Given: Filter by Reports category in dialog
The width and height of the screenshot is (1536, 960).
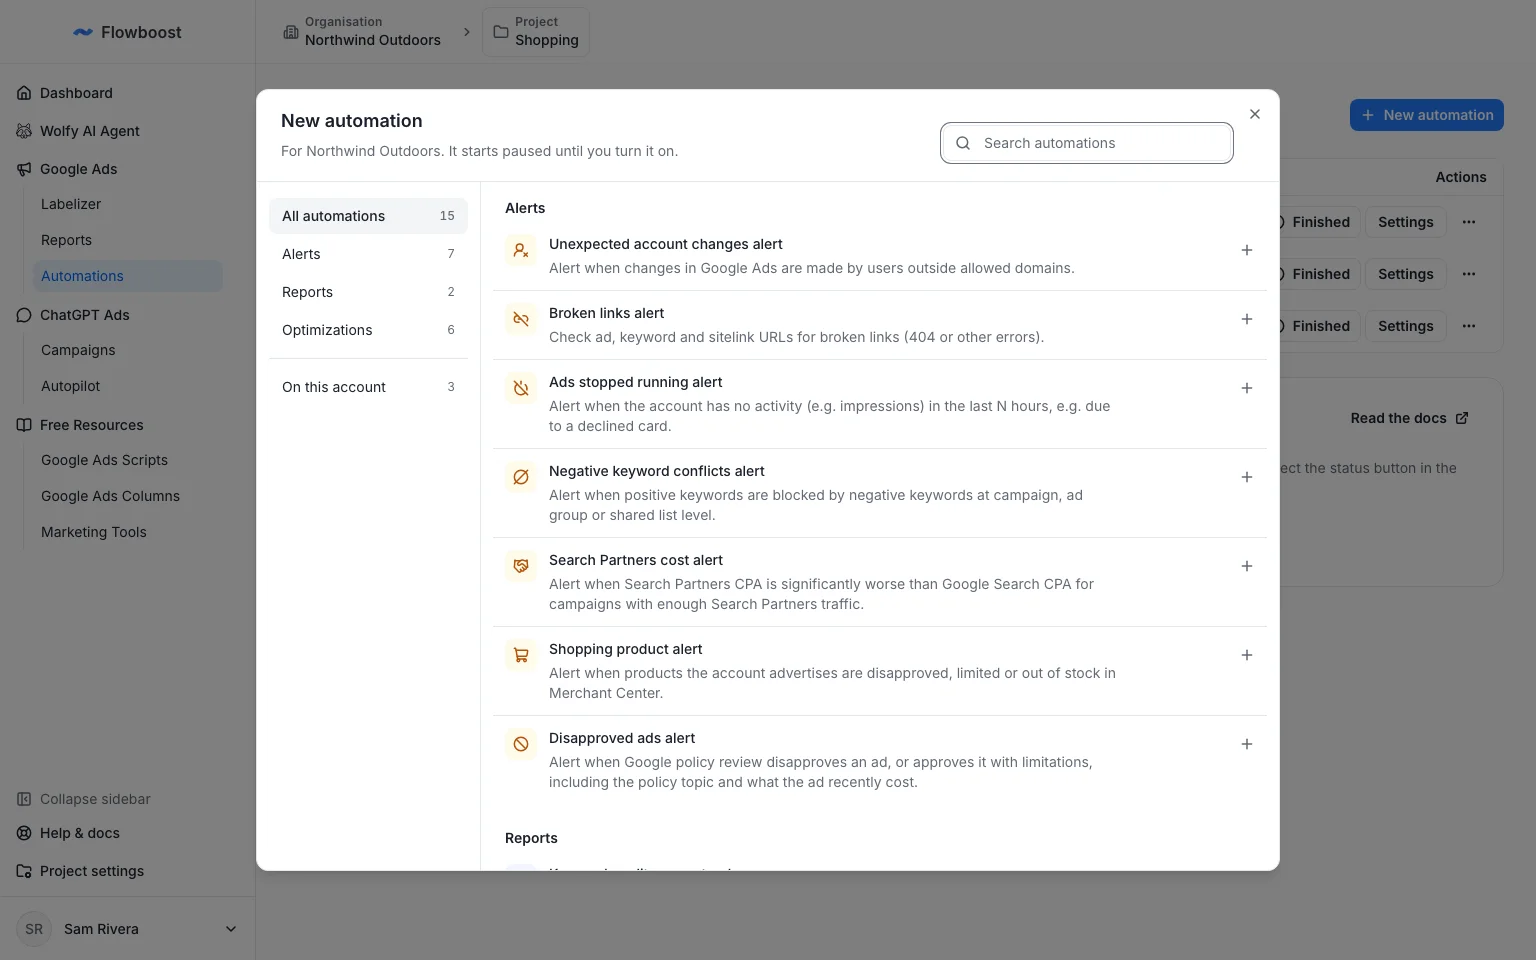Looking at the screenshot, I should pyautogui.click(x=368, y=292).
